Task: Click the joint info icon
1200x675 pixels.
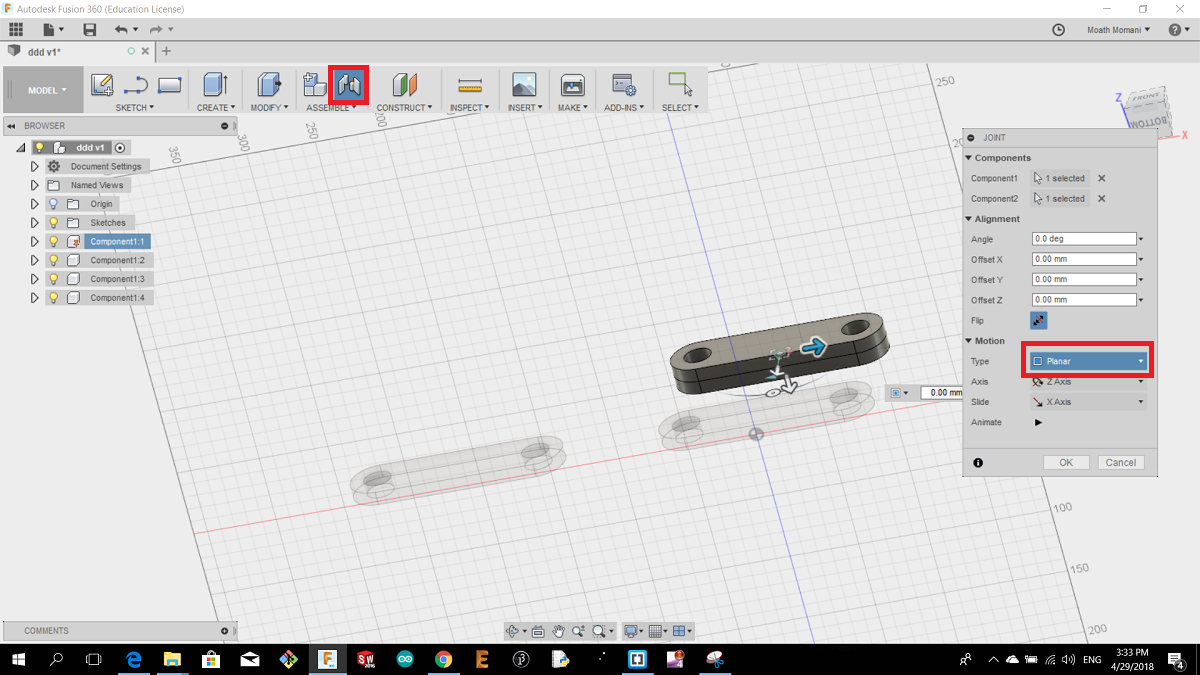Action: point(977,462)
